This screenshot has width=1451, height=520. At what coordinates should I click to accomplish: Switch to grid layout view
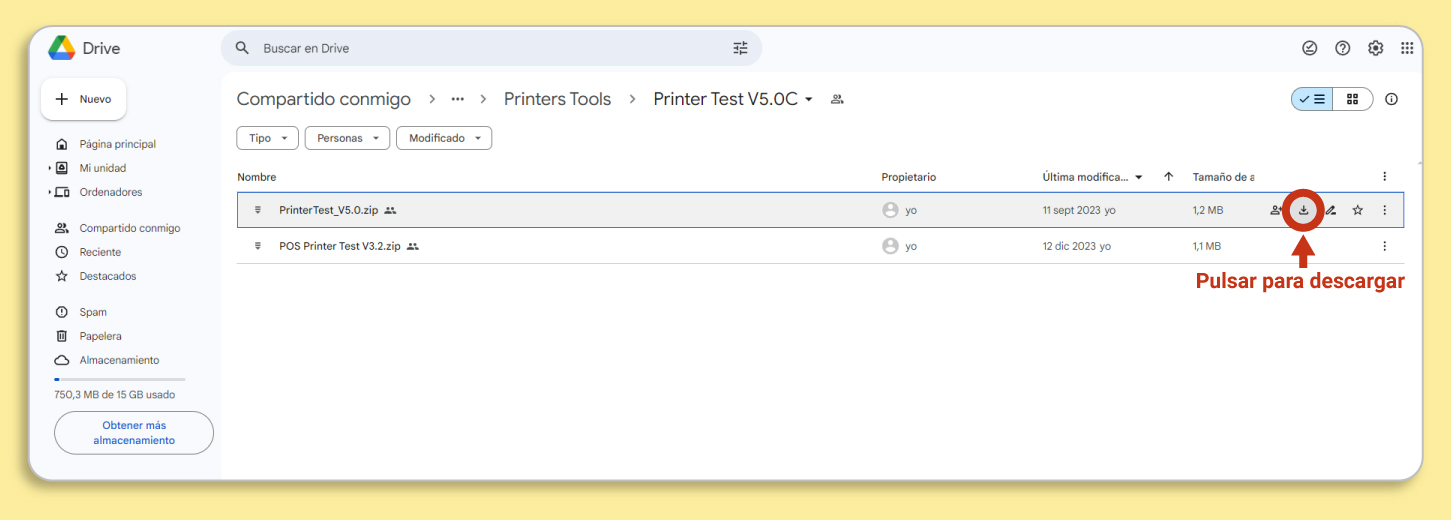(x=1353, y=99)
